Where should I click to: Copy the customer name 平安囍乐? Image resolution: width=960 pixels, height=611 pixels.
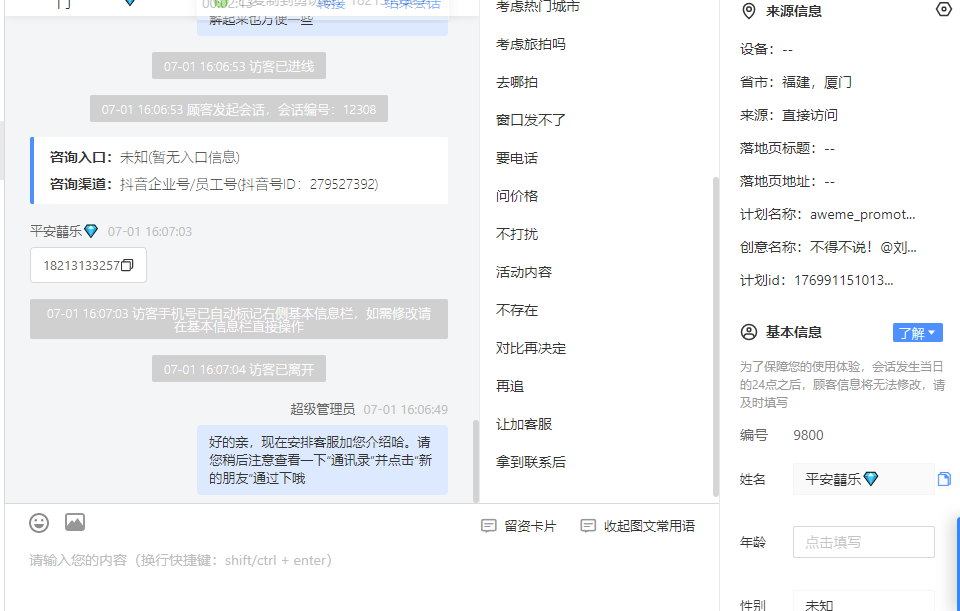pos(944,479)
